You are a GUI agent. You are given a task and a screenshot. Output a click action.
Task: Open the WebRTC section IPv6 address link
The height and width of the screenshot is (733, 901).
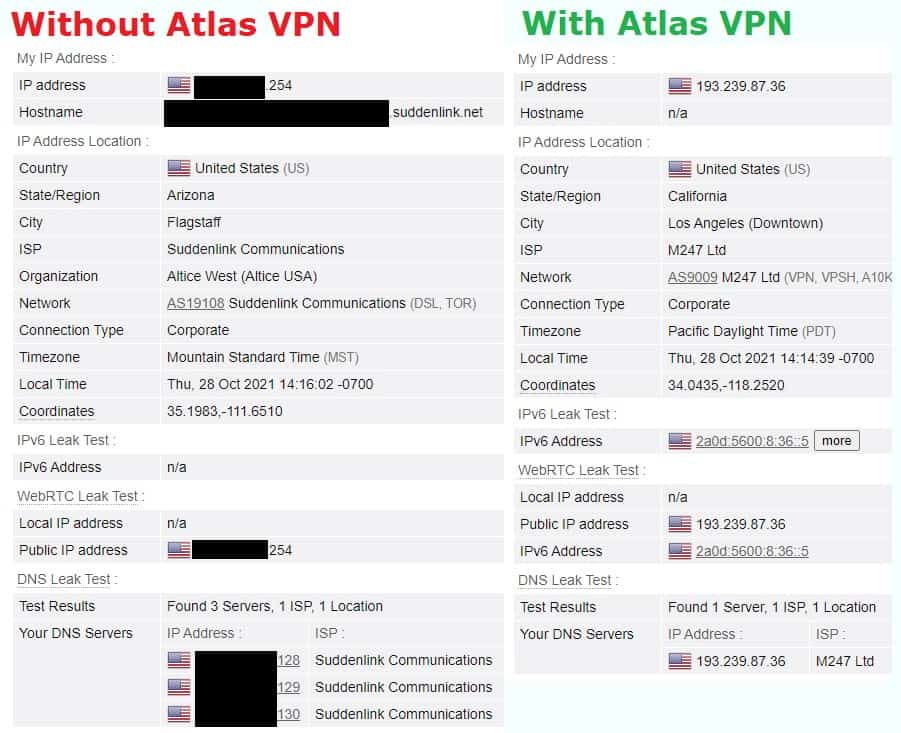[752, 551]
